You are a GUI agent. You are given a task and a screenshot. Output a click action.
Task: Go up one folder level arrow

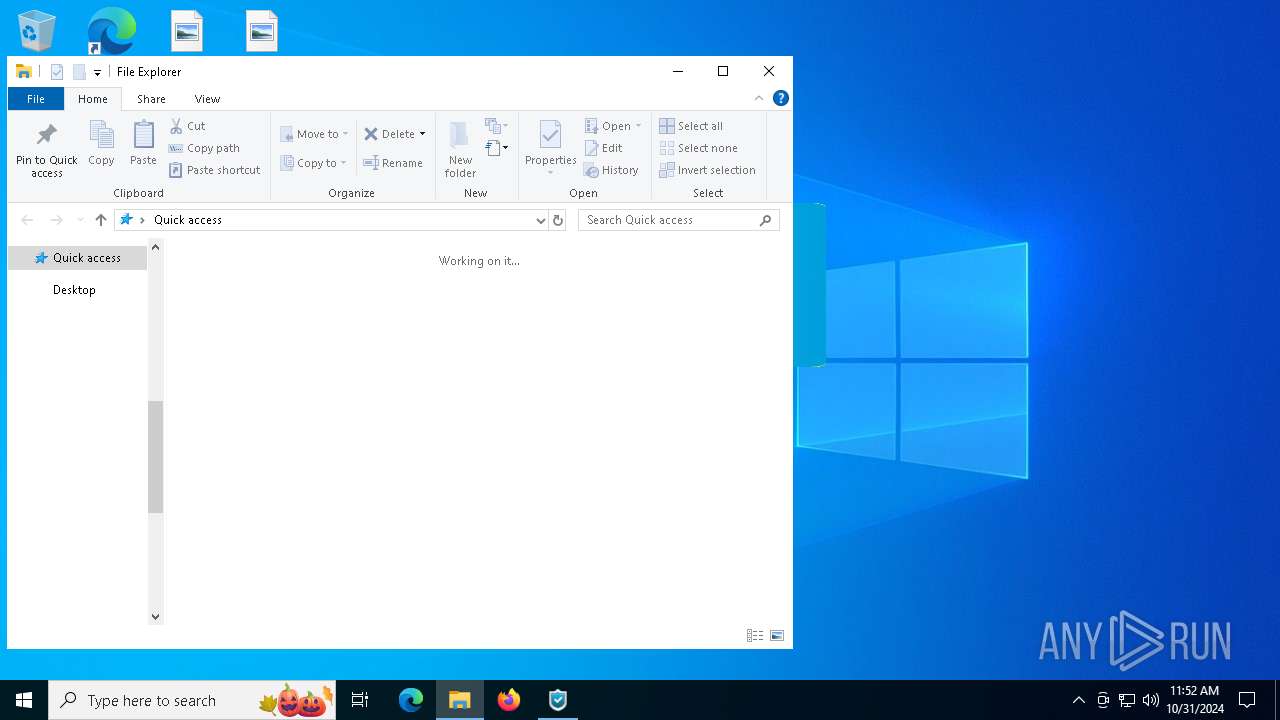100,220
